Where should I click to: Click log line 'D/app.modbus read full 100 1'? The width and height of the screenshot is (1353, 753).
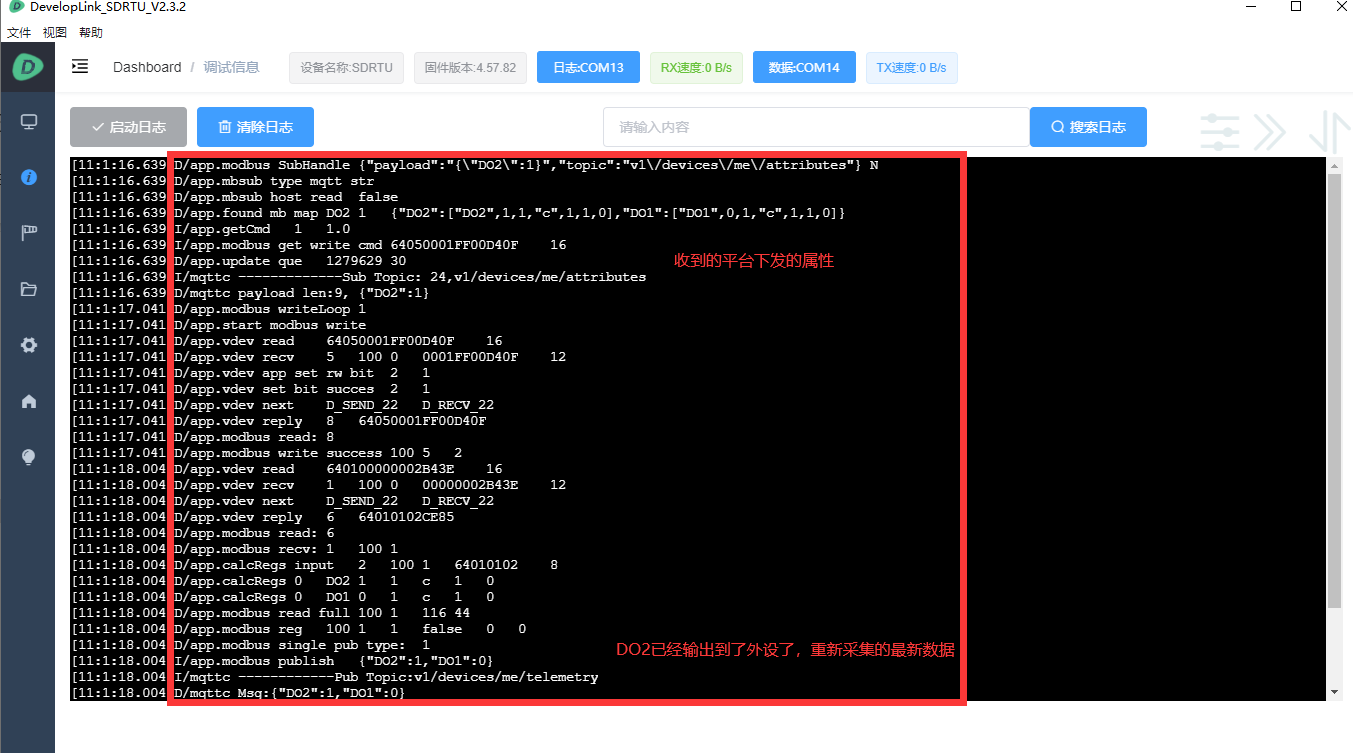(x=271, y=613)
